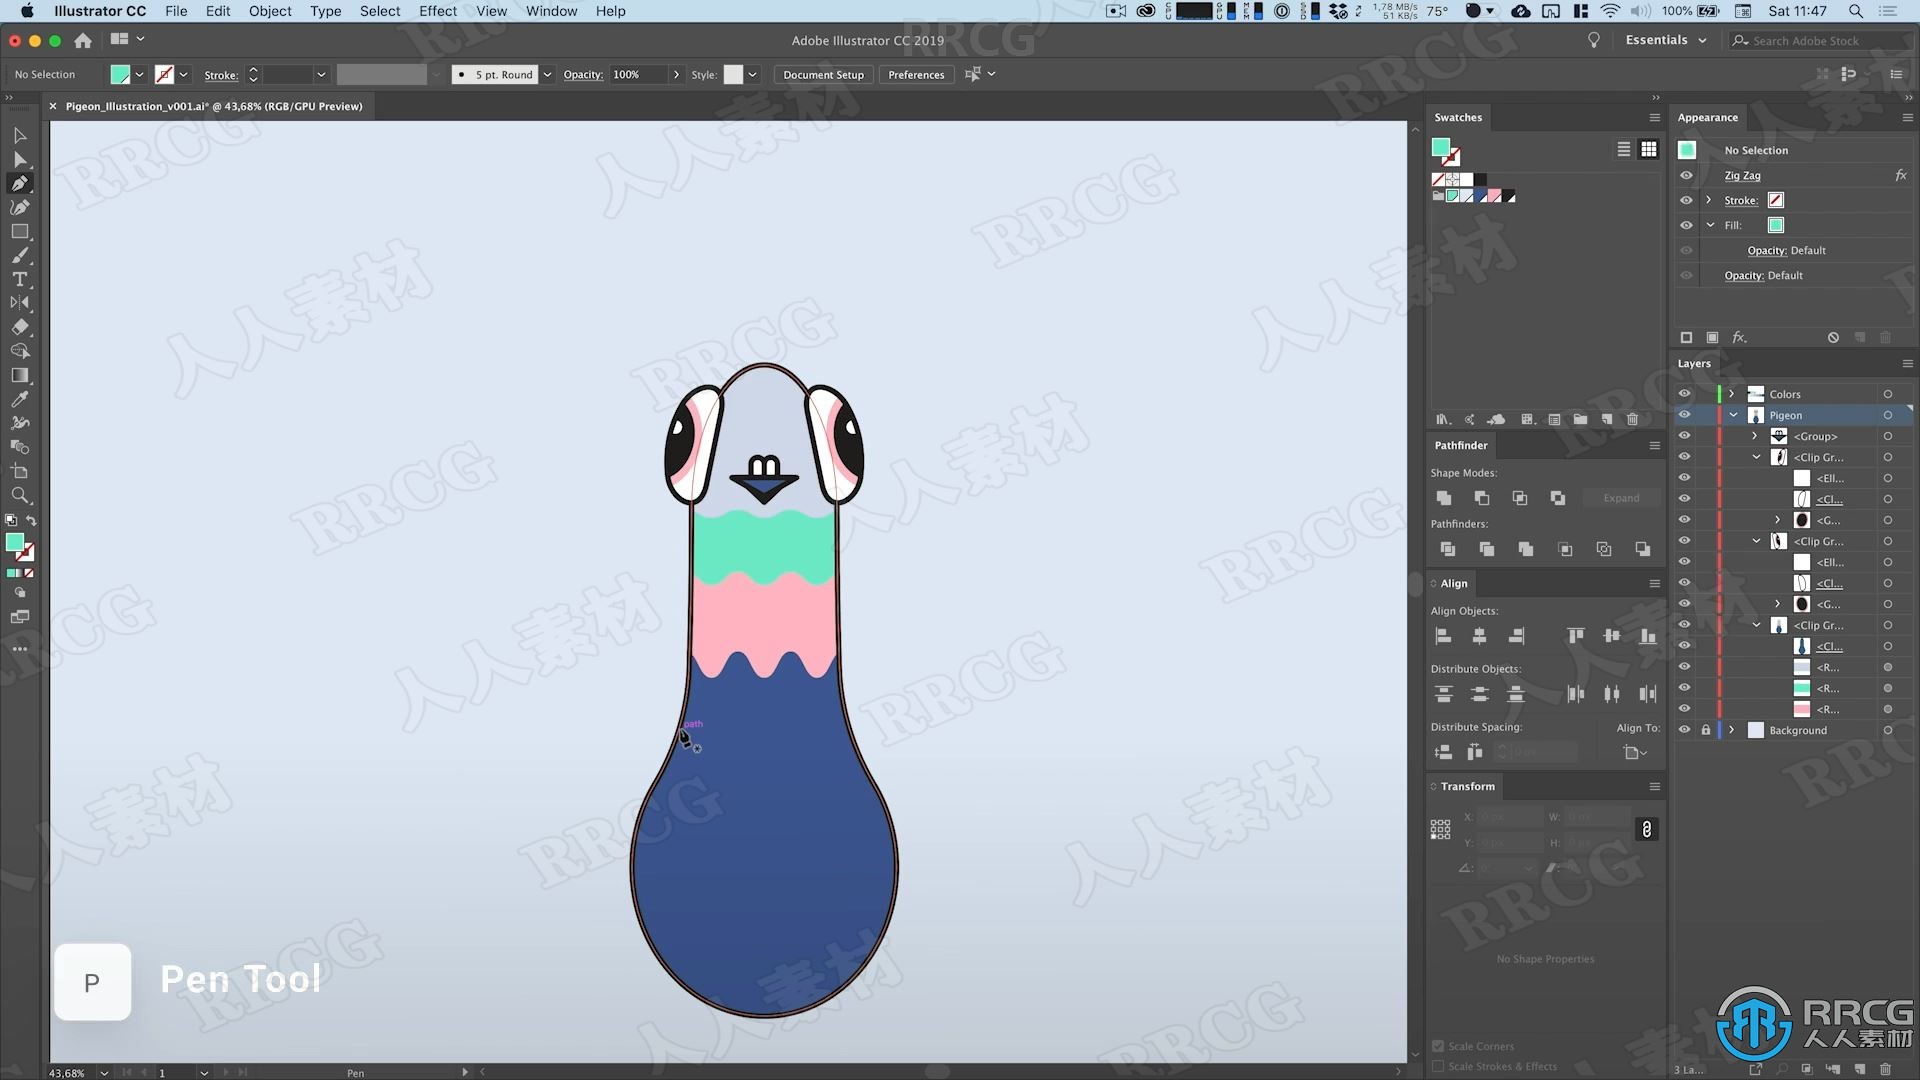Click Horizontal Align Center icon

pyautogui.click(x=1480, y=636)
